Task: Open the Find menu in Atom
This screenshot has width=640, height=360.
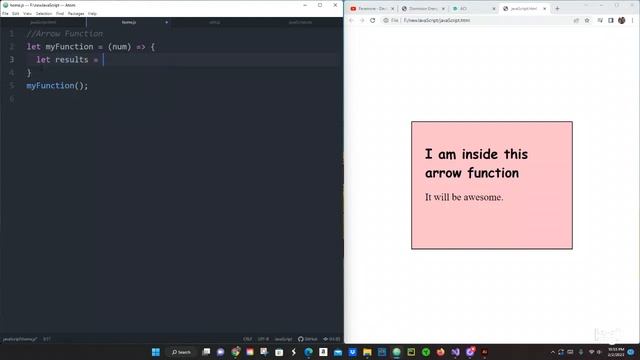Action: 60,13
